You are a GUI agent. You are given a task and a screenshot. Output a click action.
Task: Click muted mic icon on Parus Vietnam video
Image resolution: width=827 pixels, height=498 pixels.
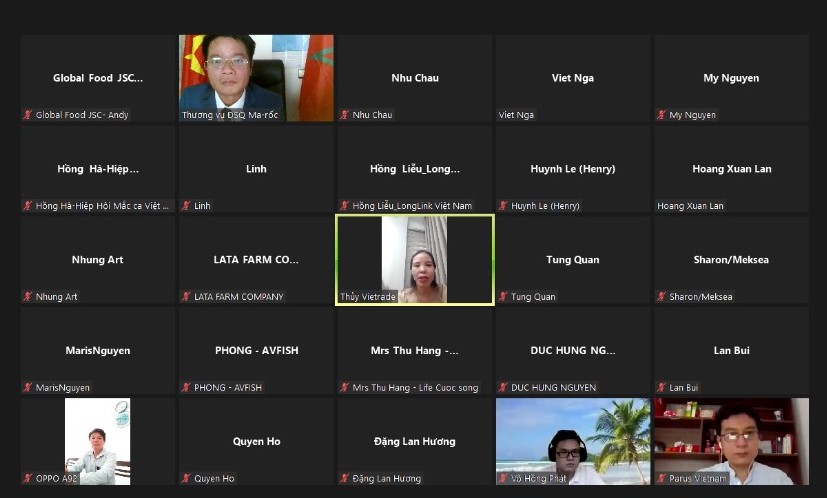(x=662, y=478)
